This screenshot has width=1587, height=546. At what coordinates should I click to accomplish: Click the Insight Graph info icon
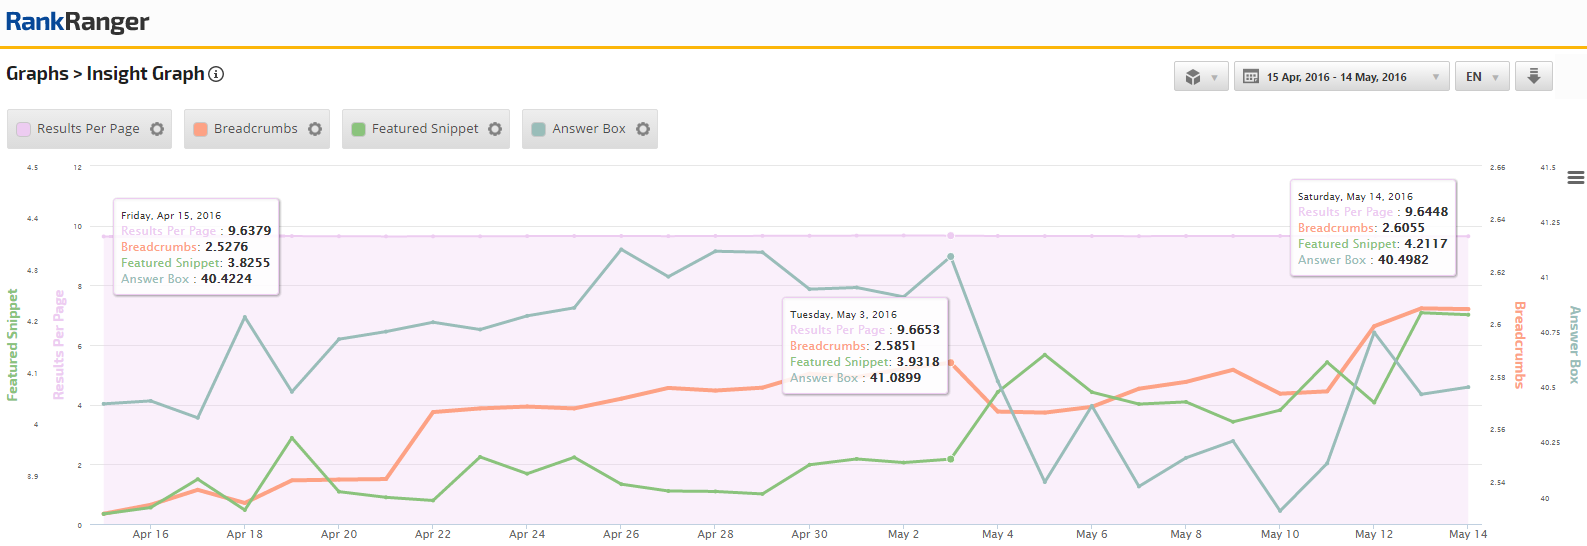pyautogui.click(x=216, y=74)
